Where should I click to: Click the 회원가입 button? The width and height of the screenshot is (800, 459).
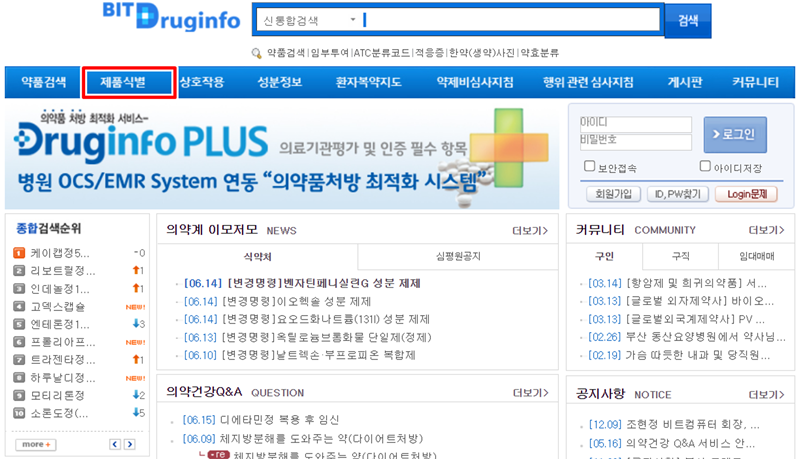click(613, 194)
